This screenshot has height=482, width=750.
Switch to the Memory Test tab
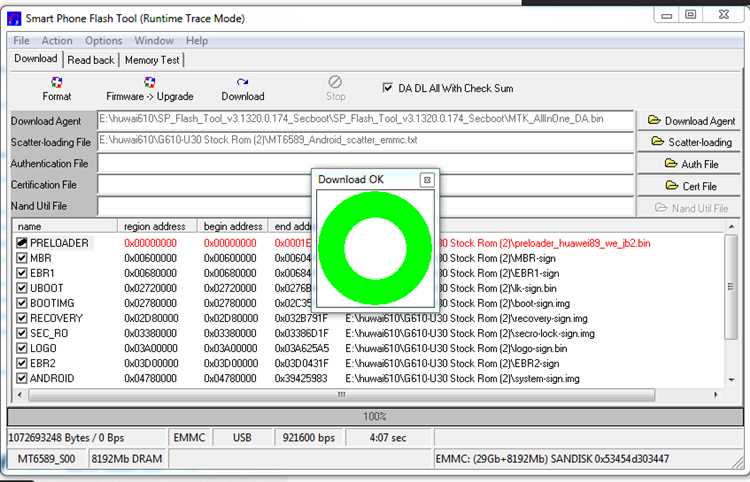(152, 60)
